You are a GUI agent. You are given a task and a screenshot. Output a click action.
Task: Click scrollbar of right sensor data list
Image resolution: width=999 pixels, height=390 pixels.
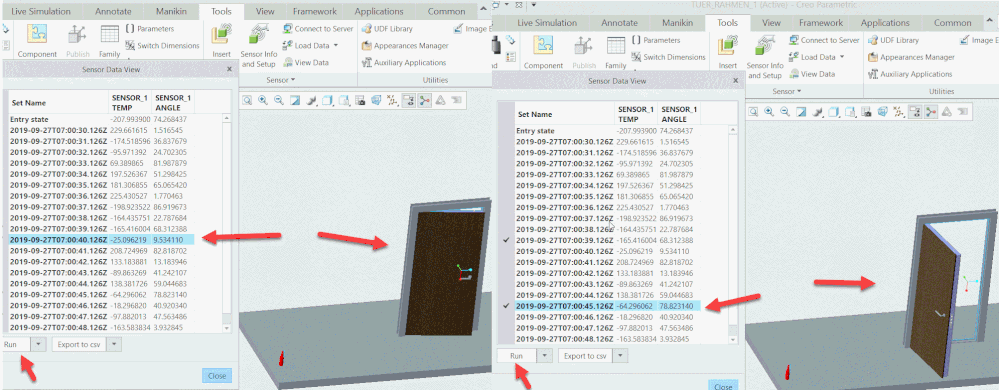[734, 235]
